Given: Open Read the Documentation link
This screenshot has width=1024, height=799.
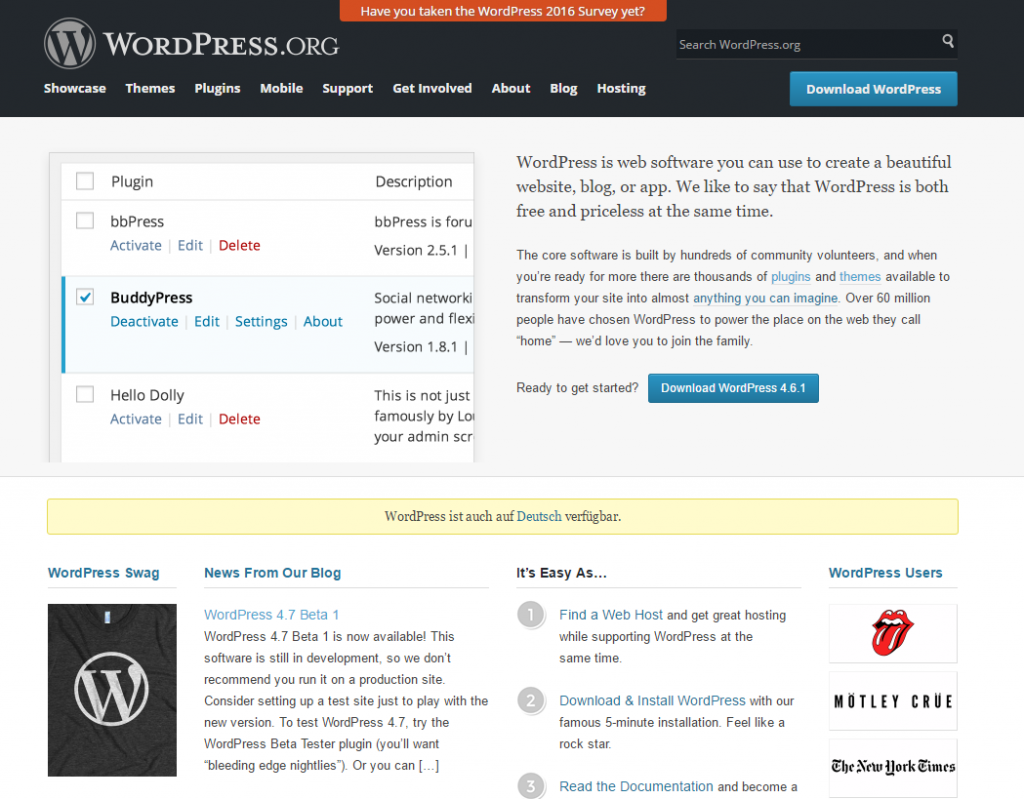Looking at the screenshot, I should pos(636,787).
